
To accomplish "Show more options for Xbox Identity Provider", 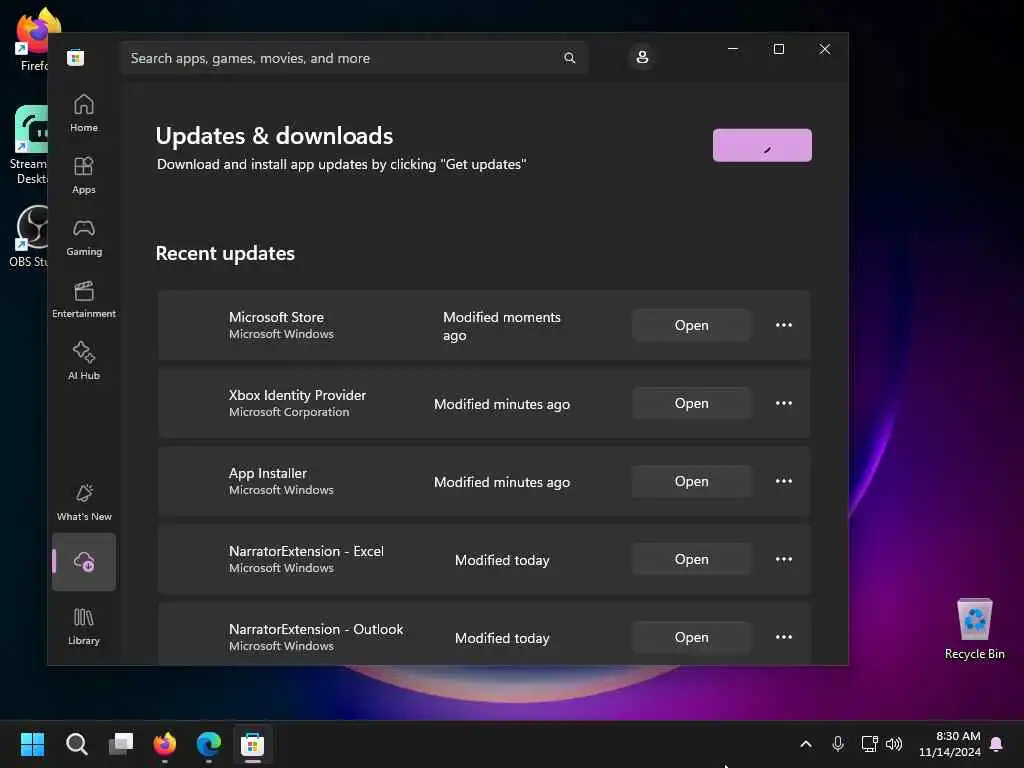I will tap(784, 404).
